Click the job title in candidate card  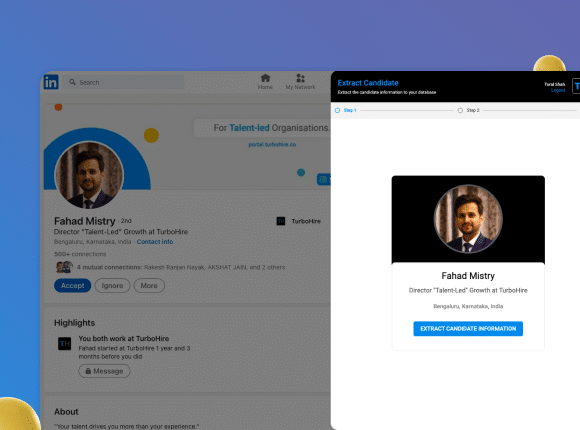pyautogui.click(x=468, y=290)
